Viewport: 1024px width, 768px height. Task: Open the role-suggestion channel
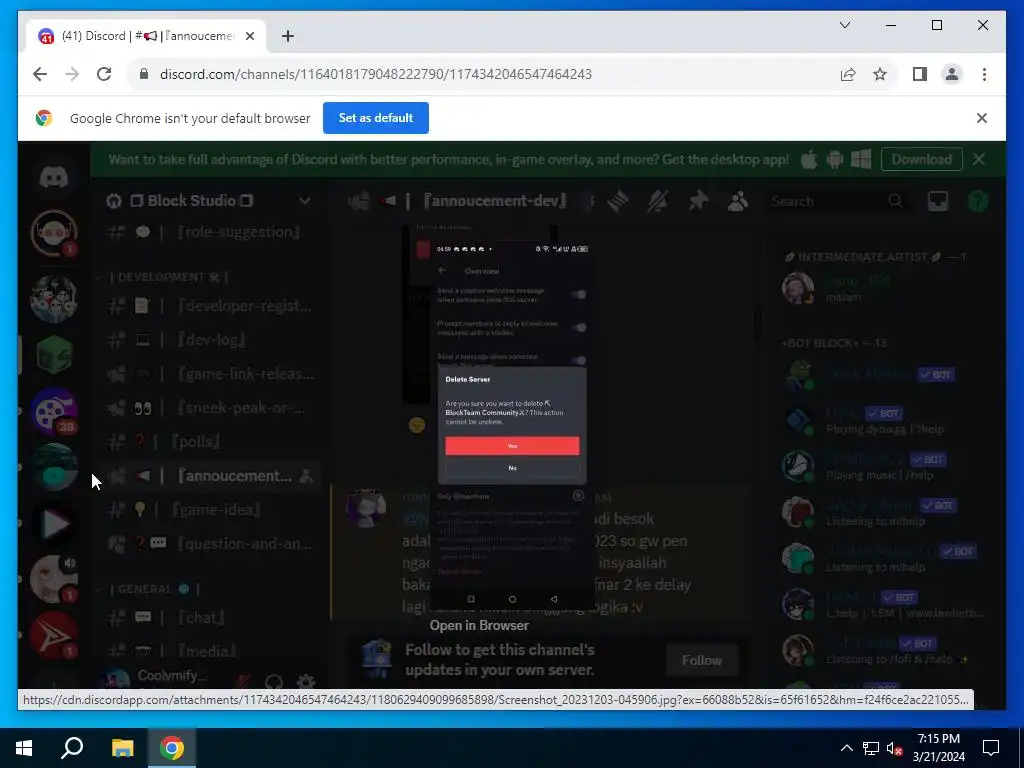pos(209,232)
